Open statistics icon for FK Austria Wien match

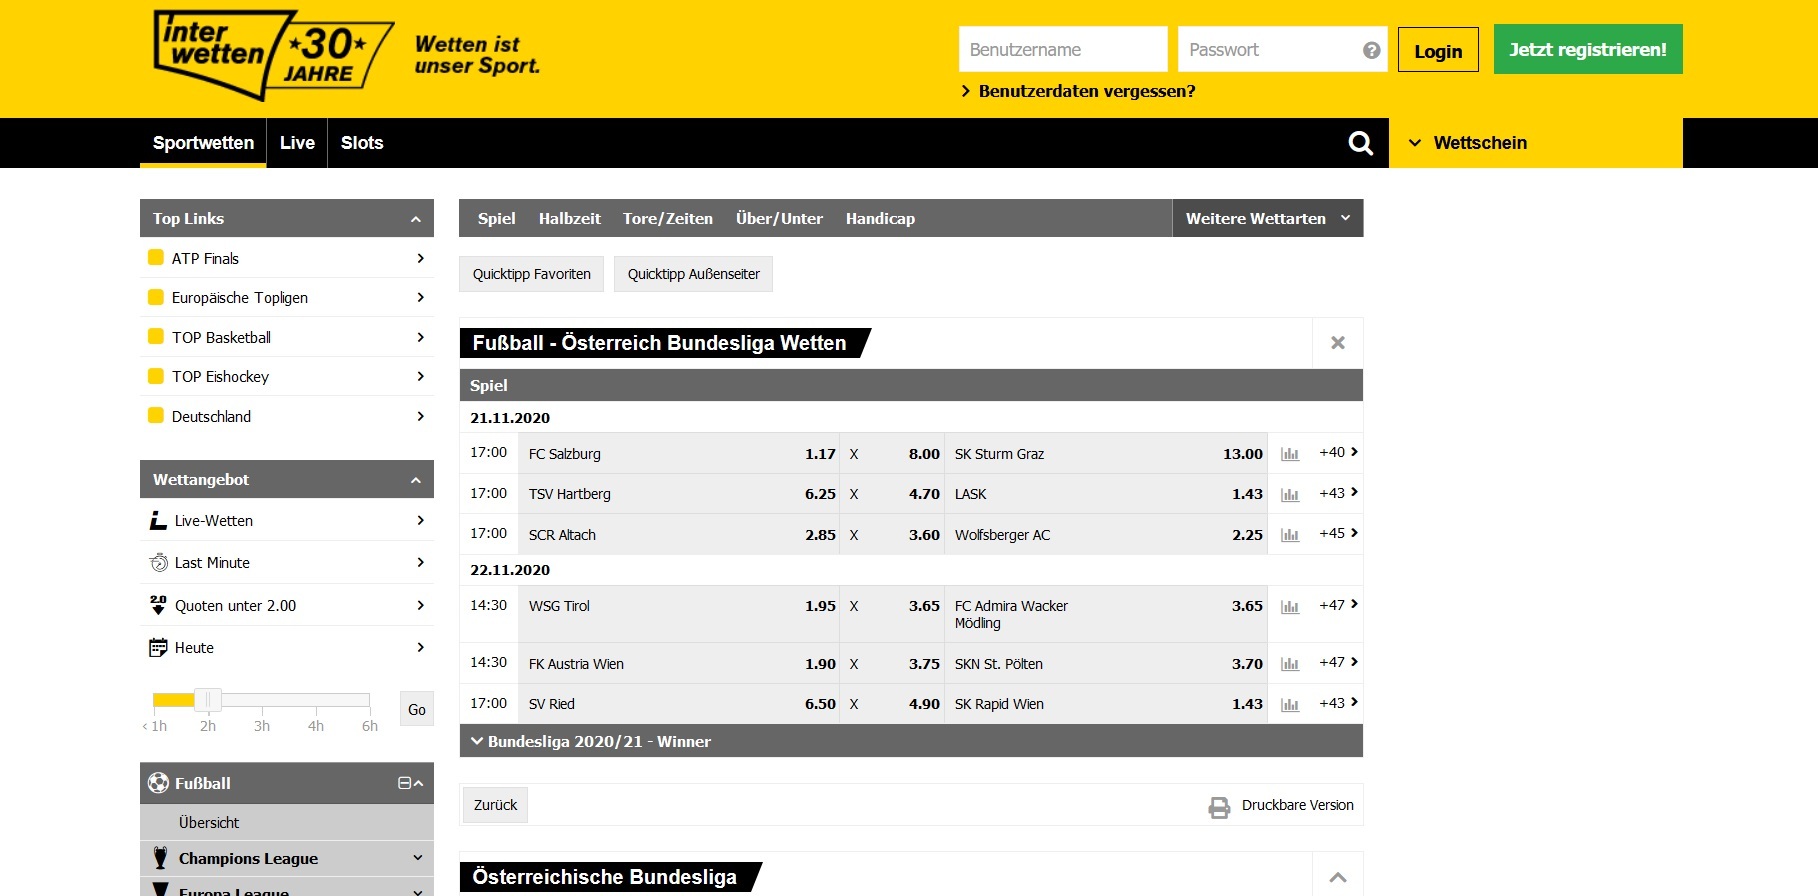(x=1290, y=664)
